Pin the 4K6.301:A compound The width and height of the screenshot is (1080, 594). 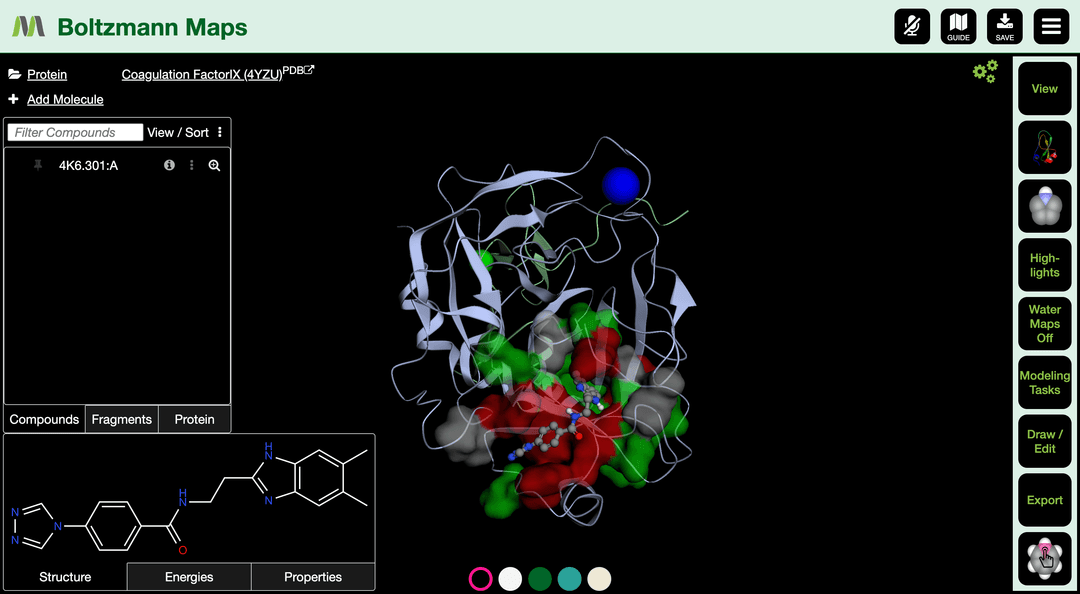pos(38,165)
